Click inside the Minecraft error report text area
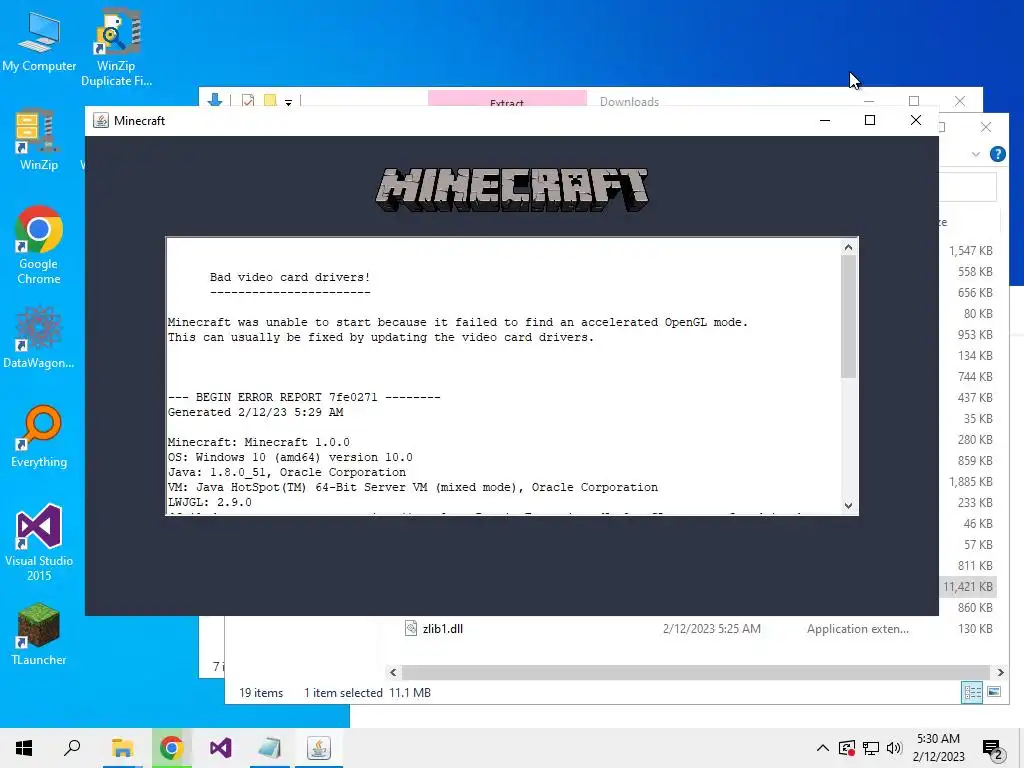Screen dimensions: 1024x768 point(503,376)
